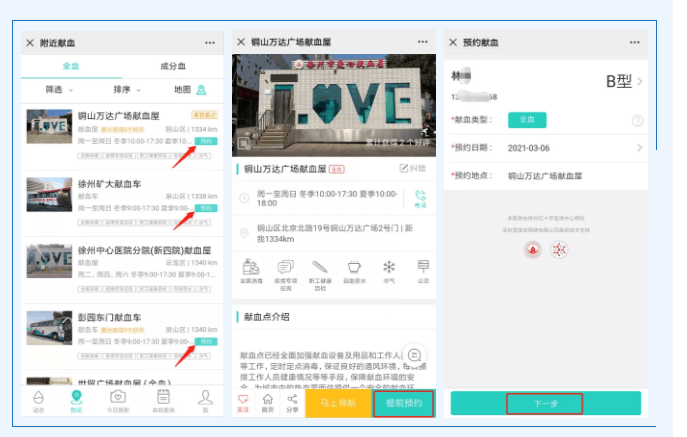Viewport: 687px width, 437px height.
Task: Call the donation house via 电话 icon
Action: coord(420,199)
